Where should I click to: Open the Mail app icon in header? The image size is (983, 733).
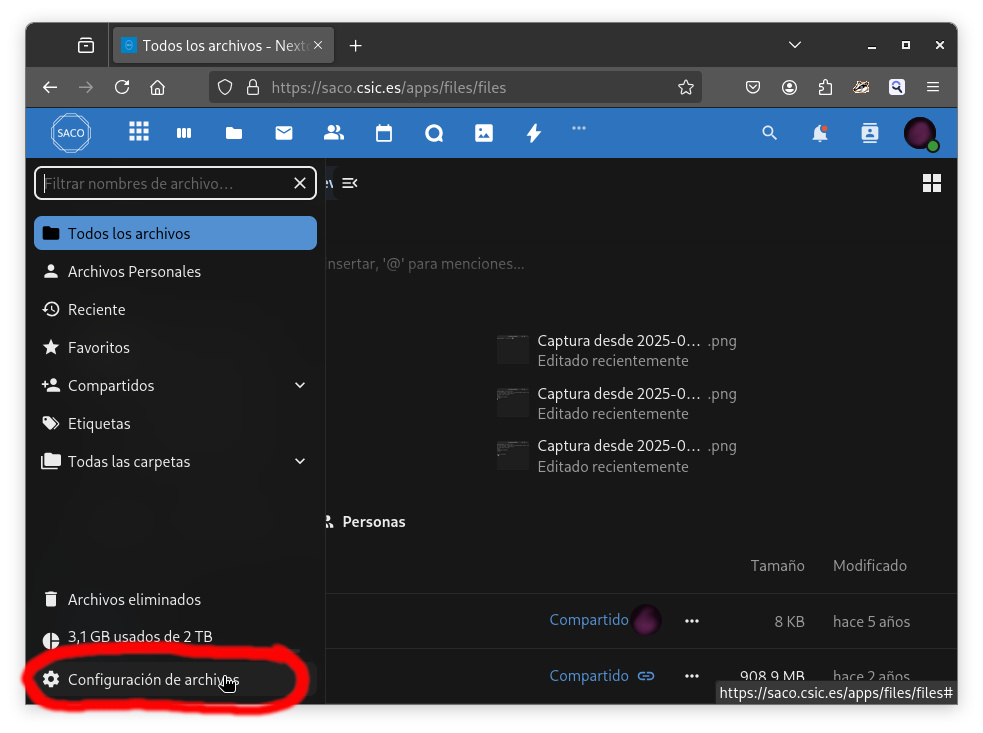point(284,133)
